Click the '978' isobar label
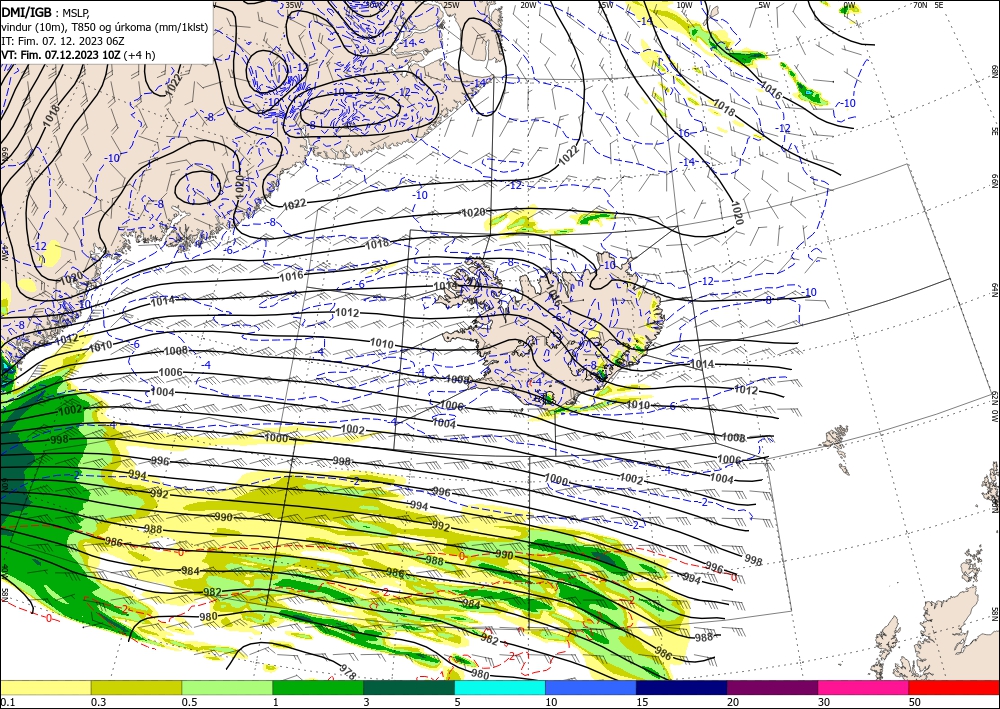Viewport: 1000px width, 709px height. pyautogui.click(x=348, y=672)
